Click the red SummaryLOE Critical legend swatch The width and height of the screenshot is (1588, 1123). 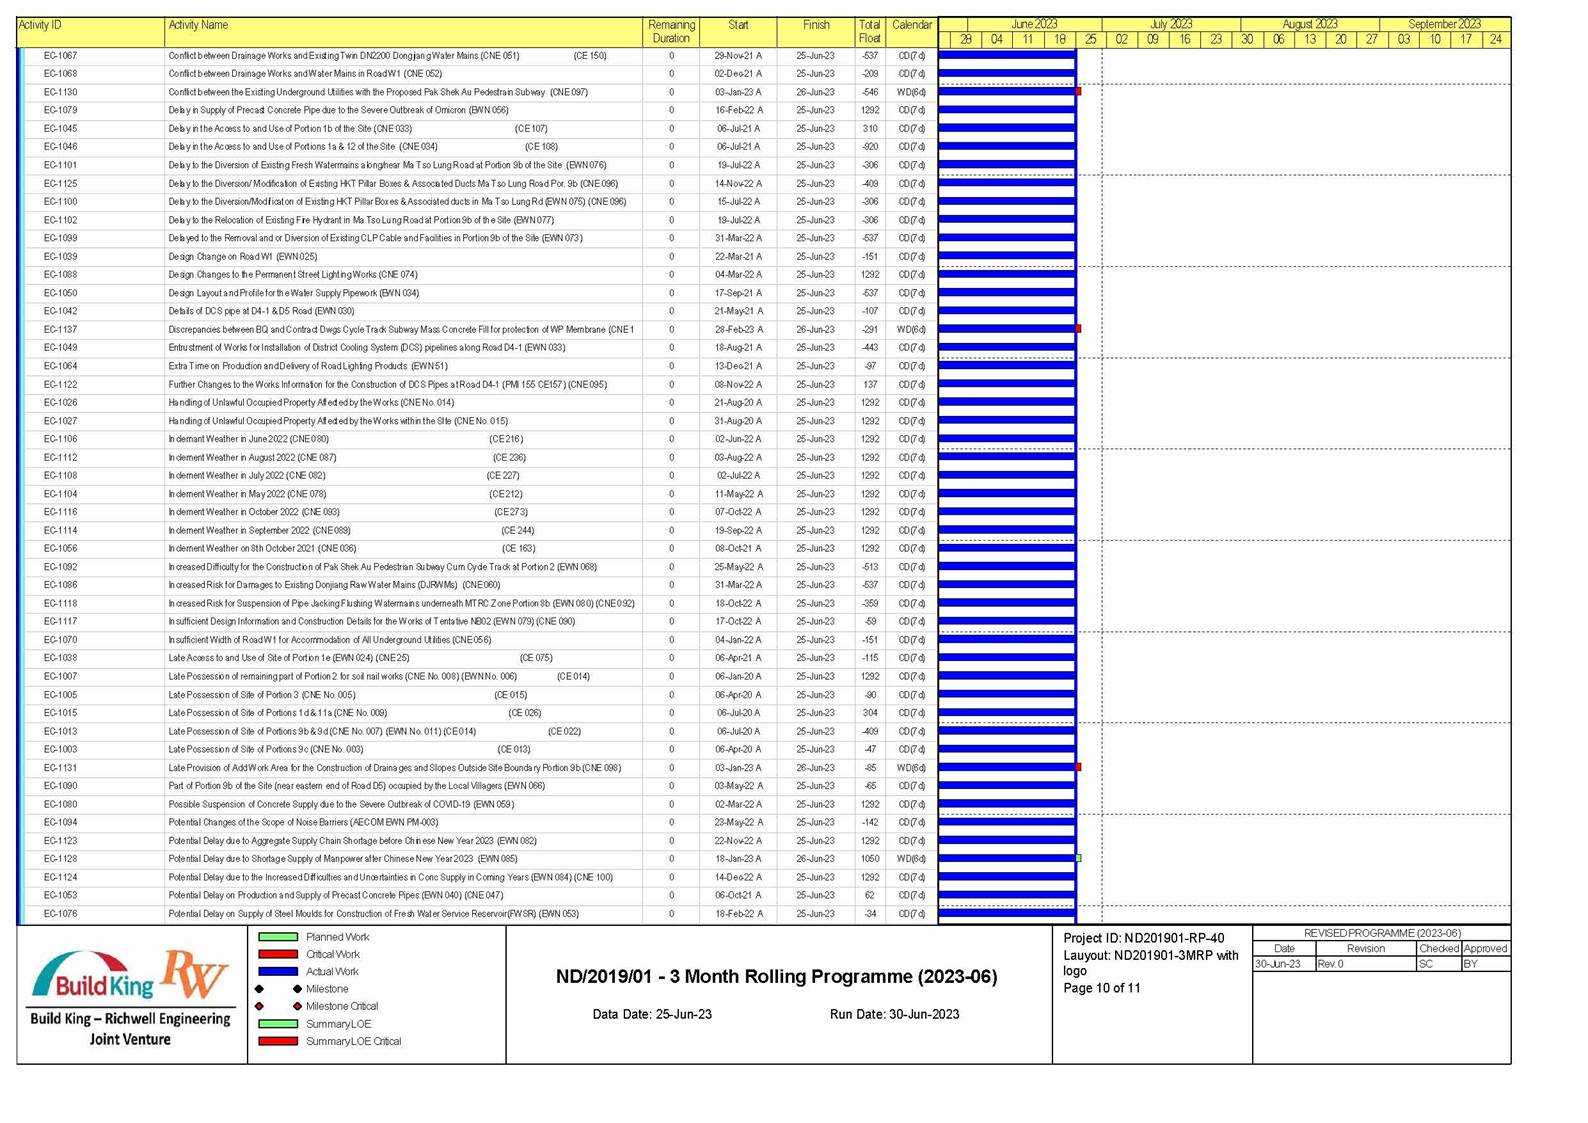[x=278, y=1041]
